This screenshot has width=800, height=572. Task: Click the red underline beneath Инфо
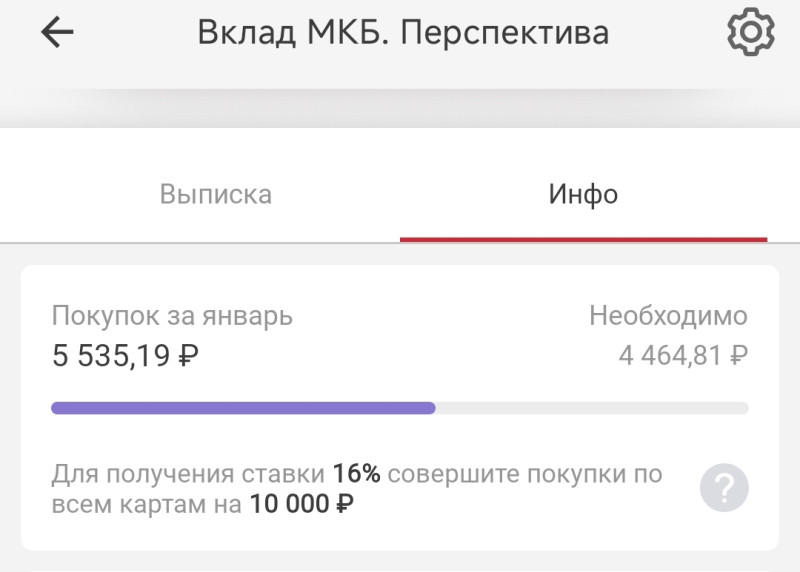point(583,240)
